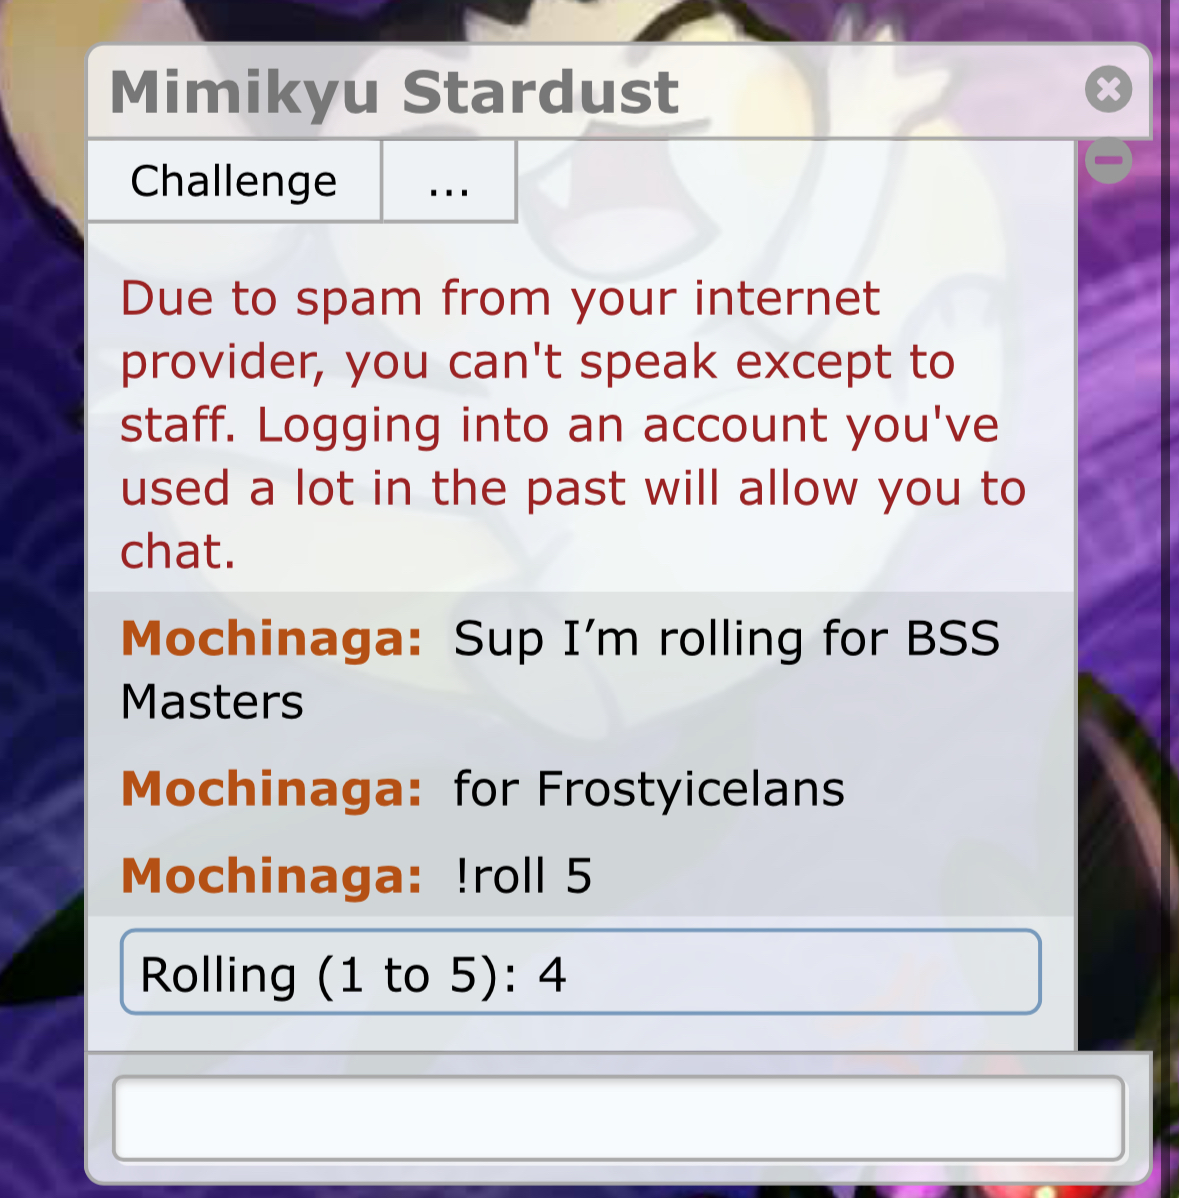Click the Mochinaga name beside 'for Frostyicelans'
Image resolution: width=1179 pixels, height=1198 pixels.
coord(271,788)
